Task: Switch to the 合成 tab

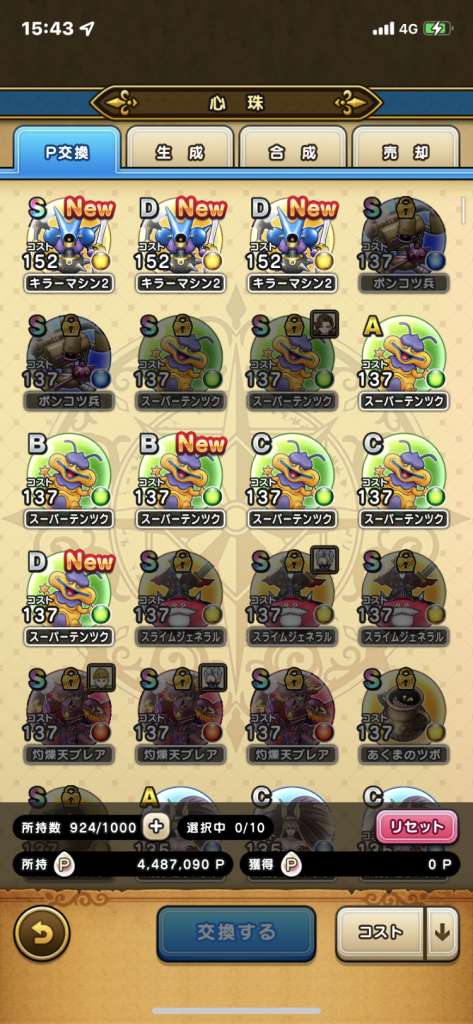Action: tap(293, 153)
